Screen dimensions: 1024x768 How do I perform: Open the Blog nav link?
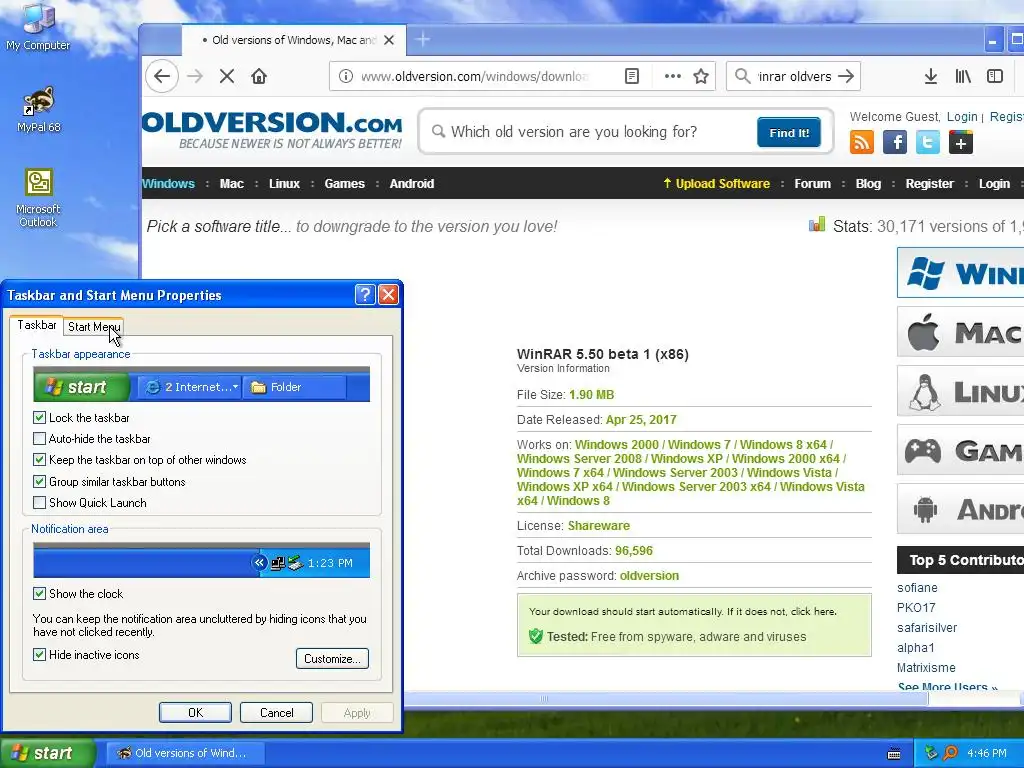868,184
